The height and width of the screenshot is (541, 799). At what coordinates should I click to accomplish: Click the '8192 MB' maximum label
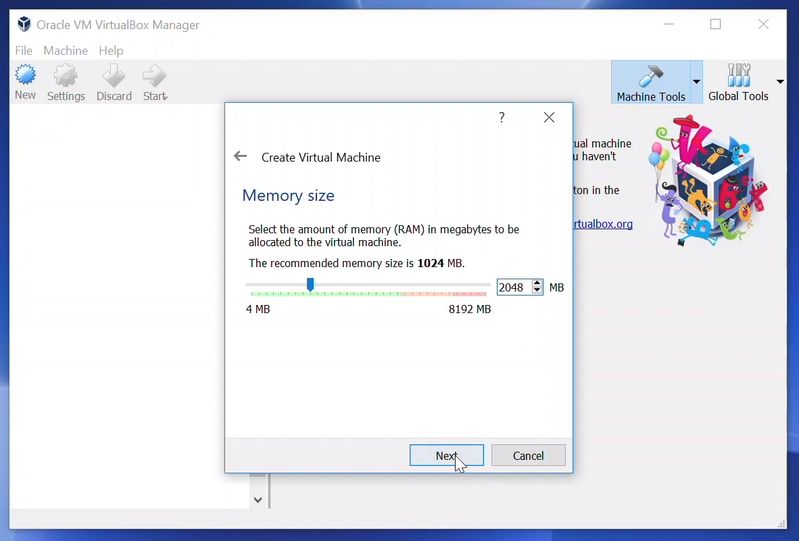click(469, 309)
